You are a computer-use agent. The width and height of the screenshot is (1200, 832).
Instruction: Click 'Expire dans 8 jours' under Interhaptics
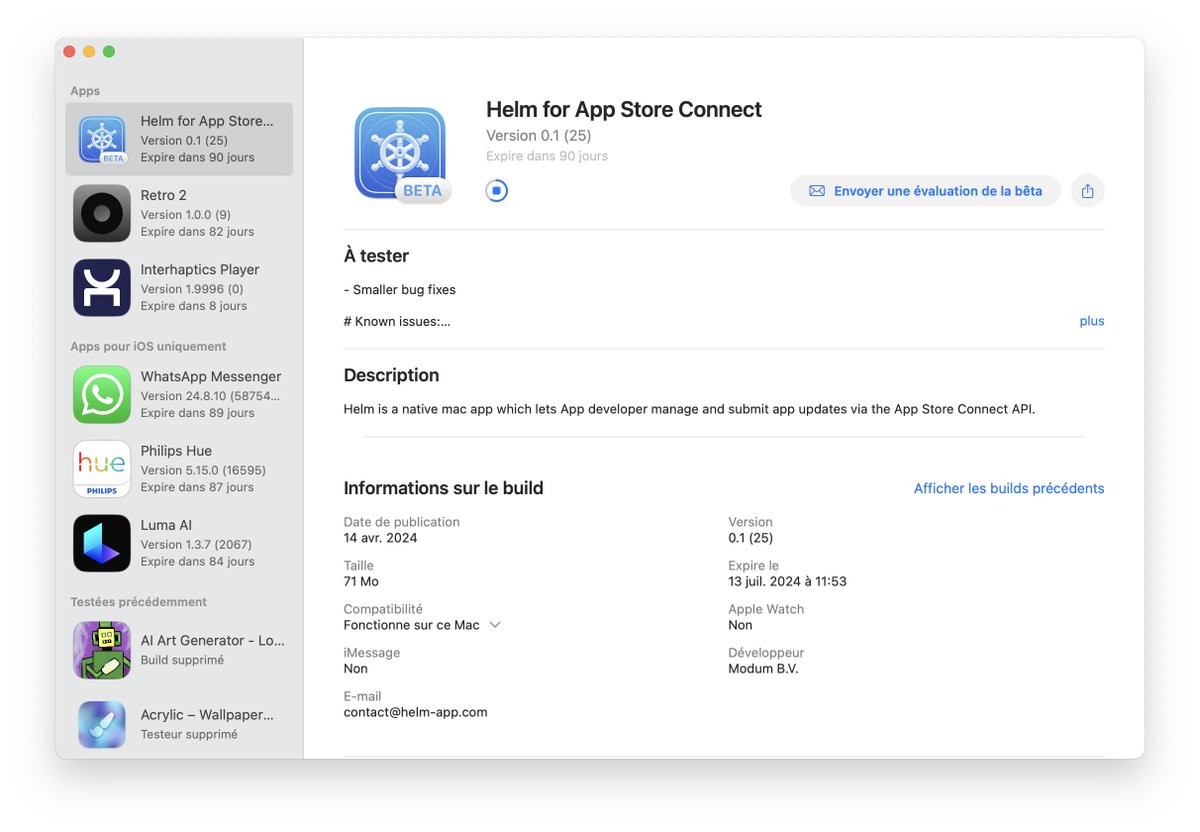[194, 306]
